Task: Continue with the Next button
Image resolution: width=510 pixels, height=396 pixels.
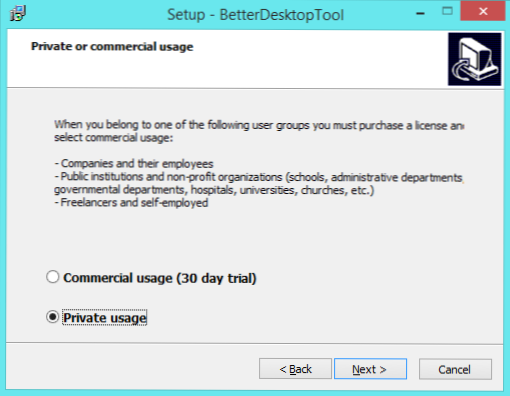Action: point(370,369)
